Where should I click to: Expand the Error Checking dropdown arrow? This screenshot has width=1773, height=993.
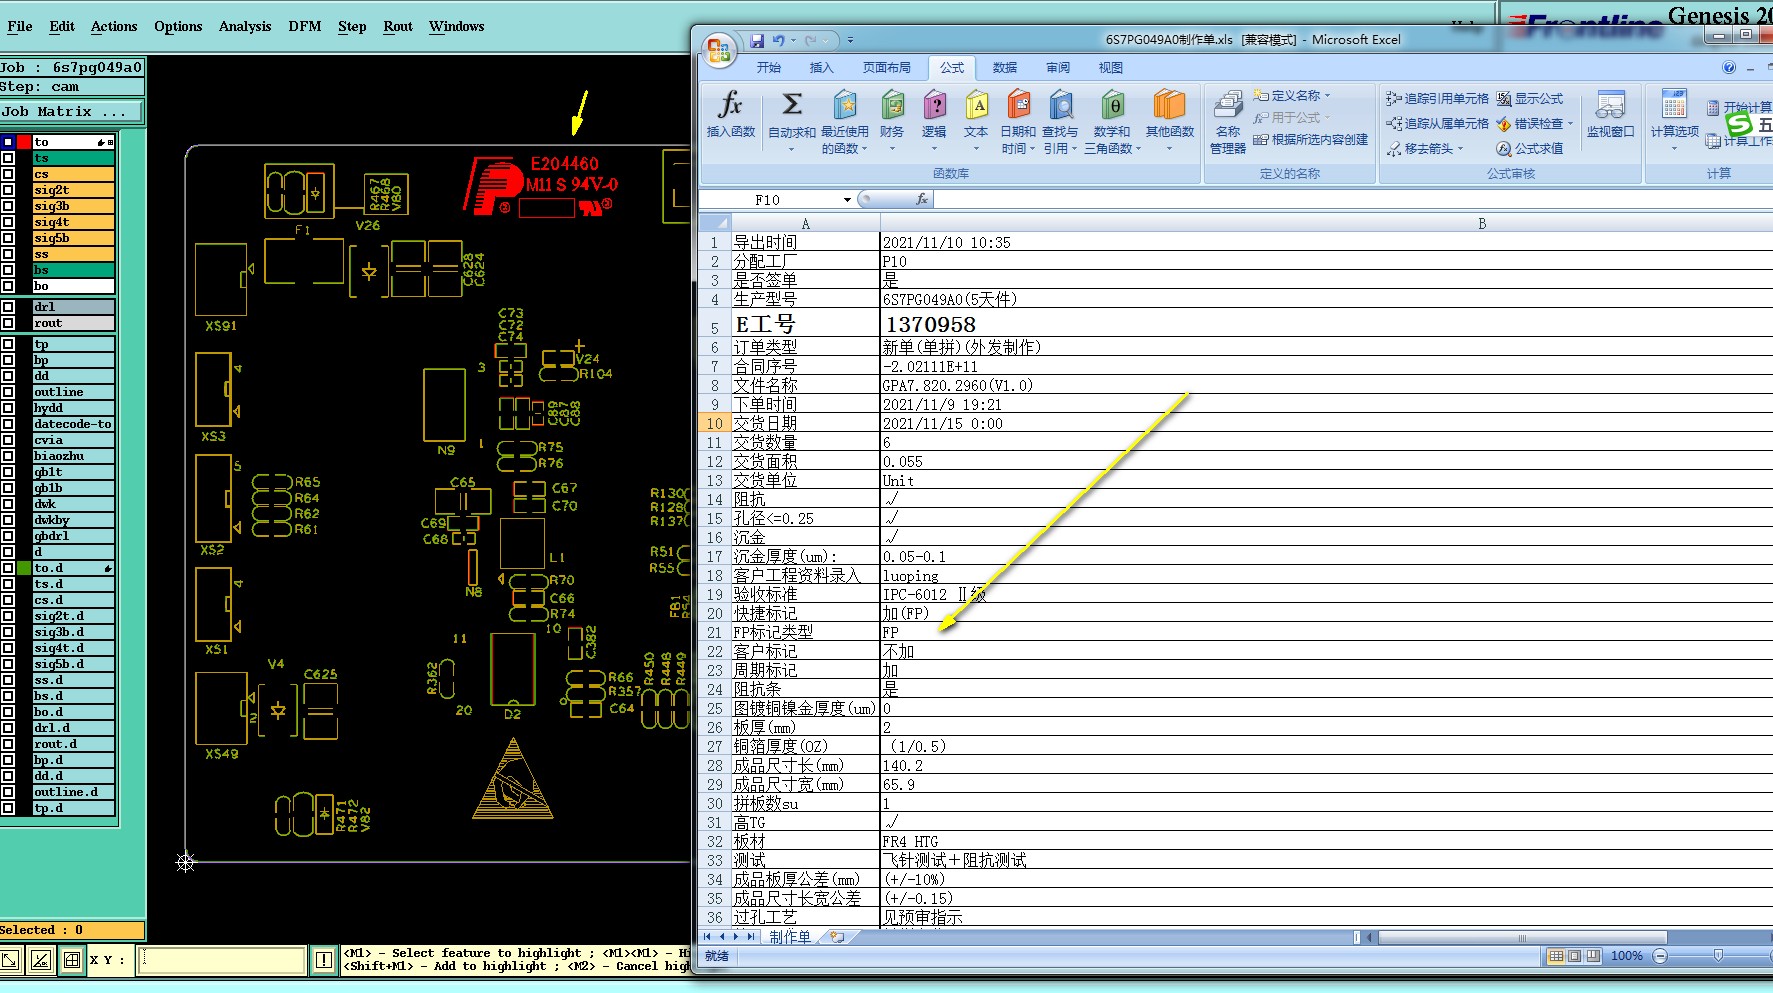pos(1570,124)
